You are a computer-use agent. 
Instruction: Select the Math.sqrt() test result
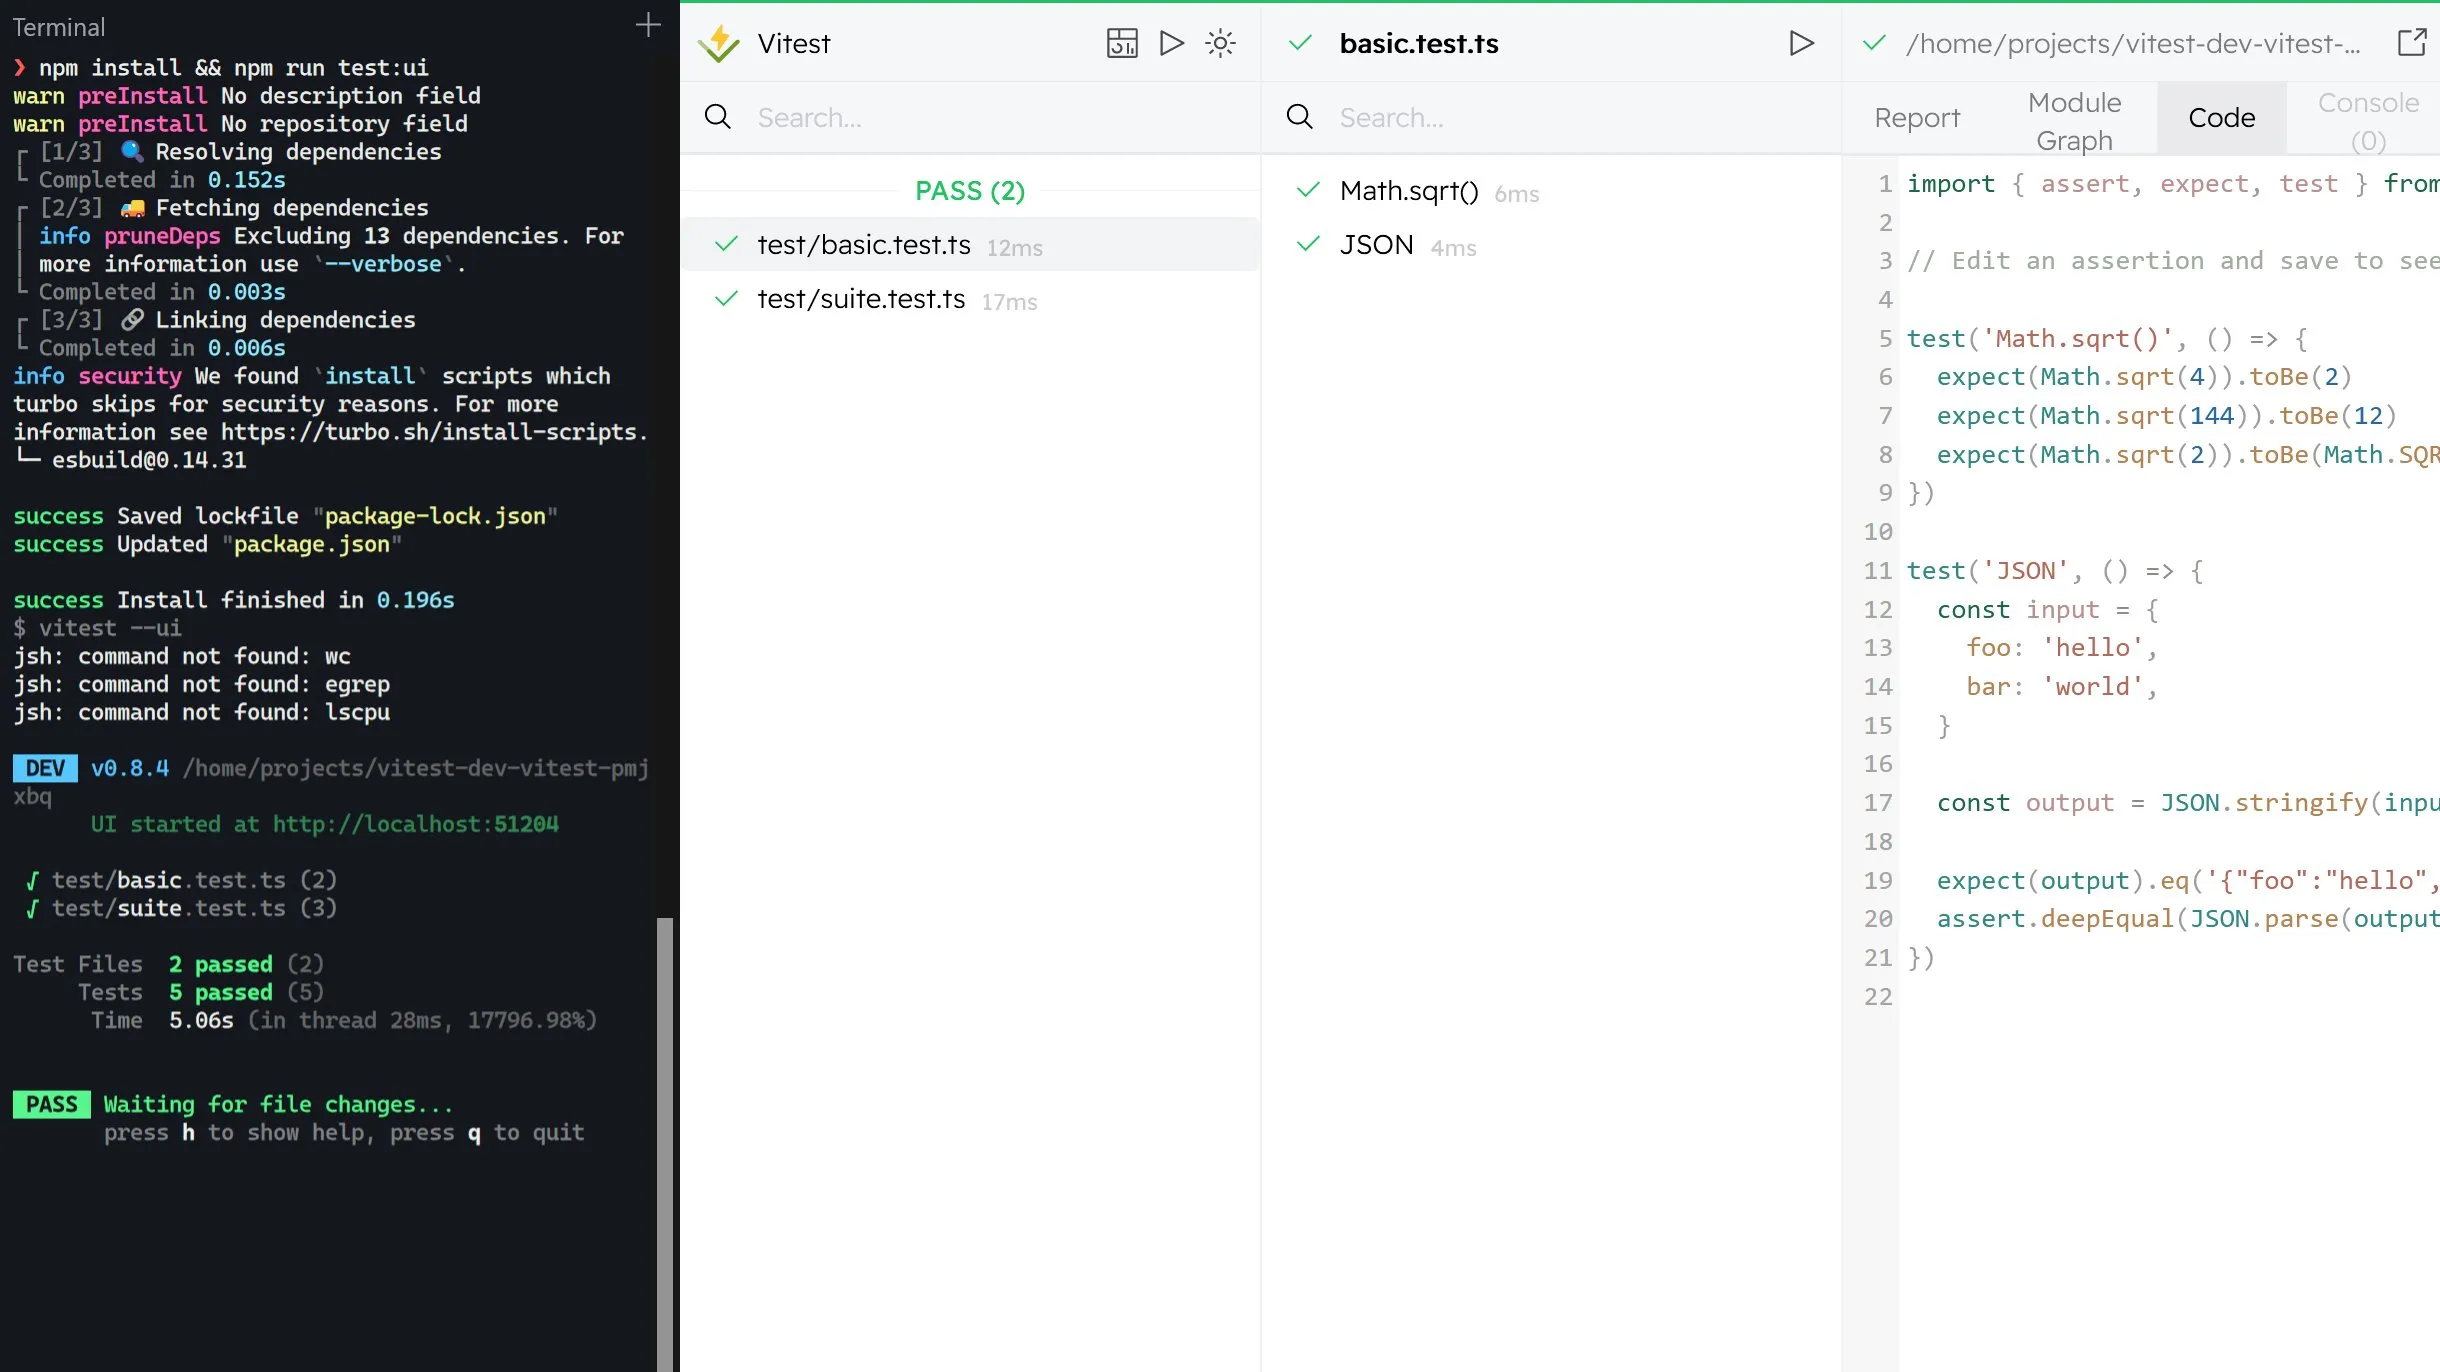(1409, 190)
